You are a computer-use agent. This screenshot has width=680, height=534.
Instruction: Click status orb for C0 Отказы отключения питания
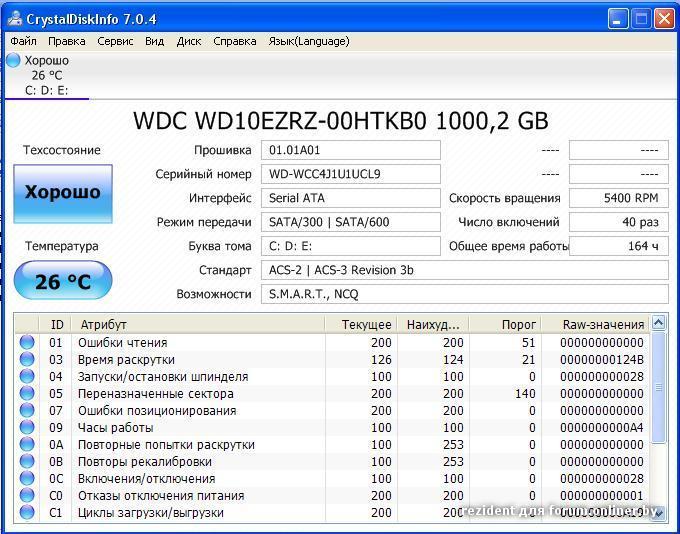pos(27,495)
